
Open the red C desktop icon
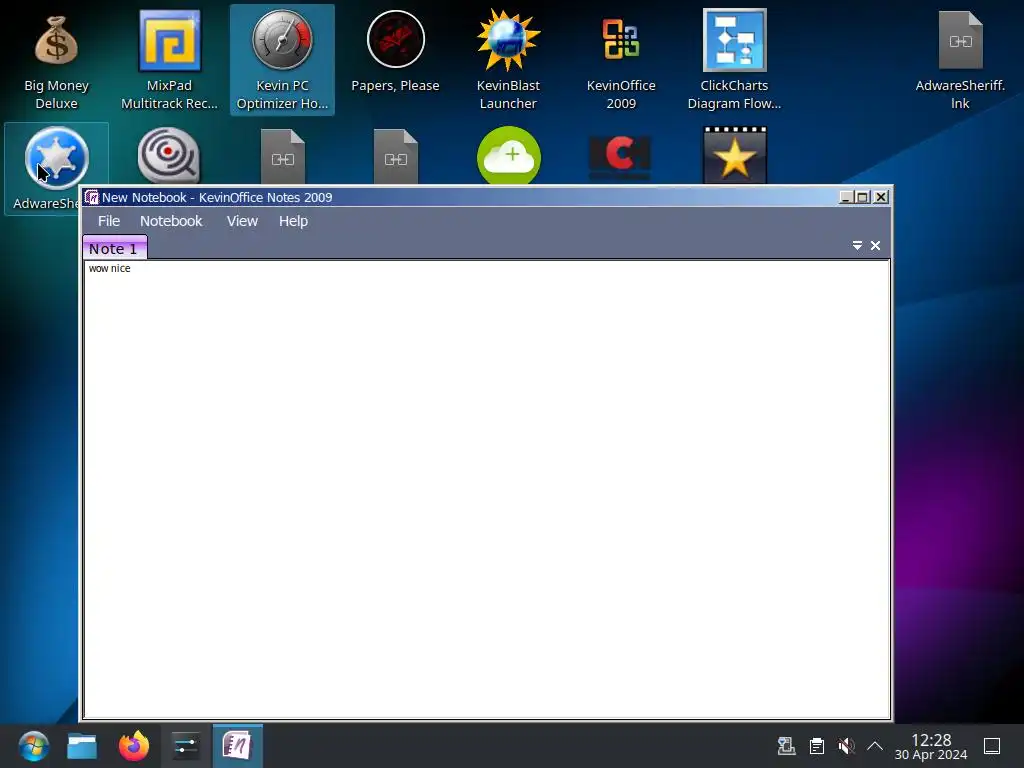[x=620, y=157]
